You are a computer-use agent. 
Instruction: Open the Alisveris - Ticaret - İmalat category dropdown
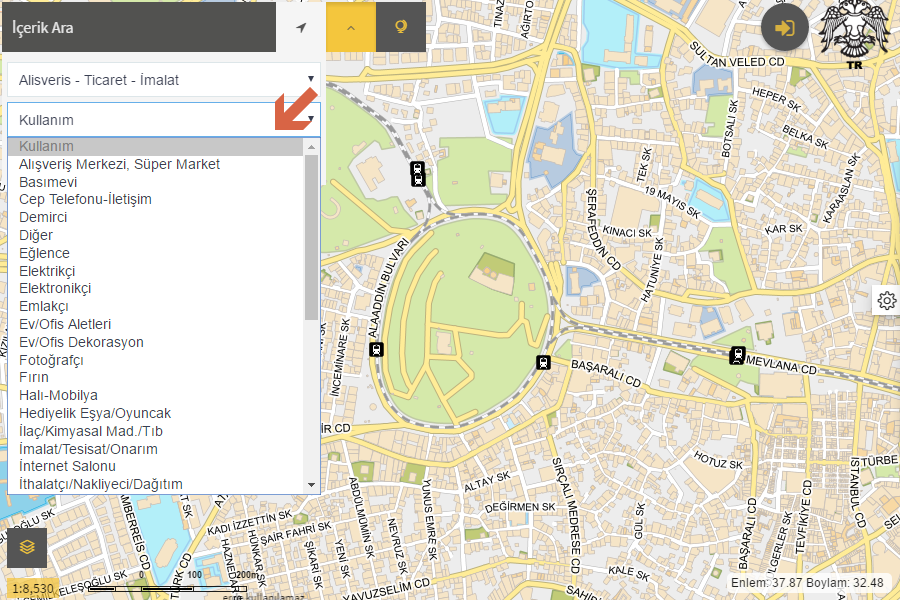pos(164,80)
